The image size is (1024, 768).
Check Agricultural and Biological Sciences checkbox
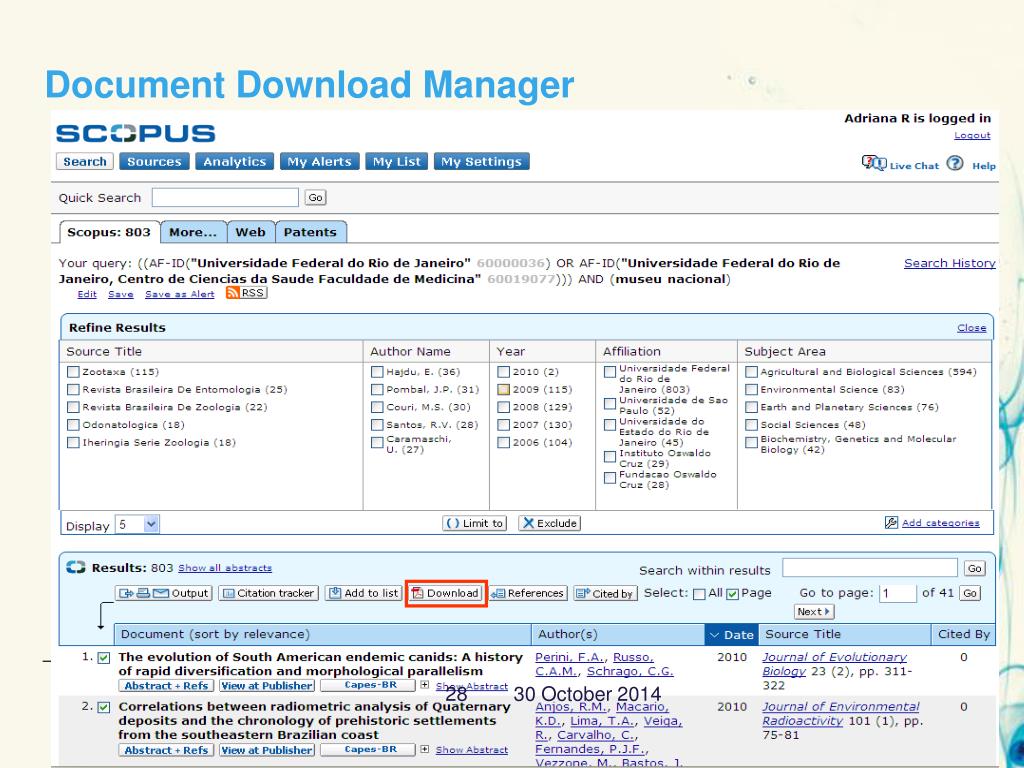(x=752, y=372)
